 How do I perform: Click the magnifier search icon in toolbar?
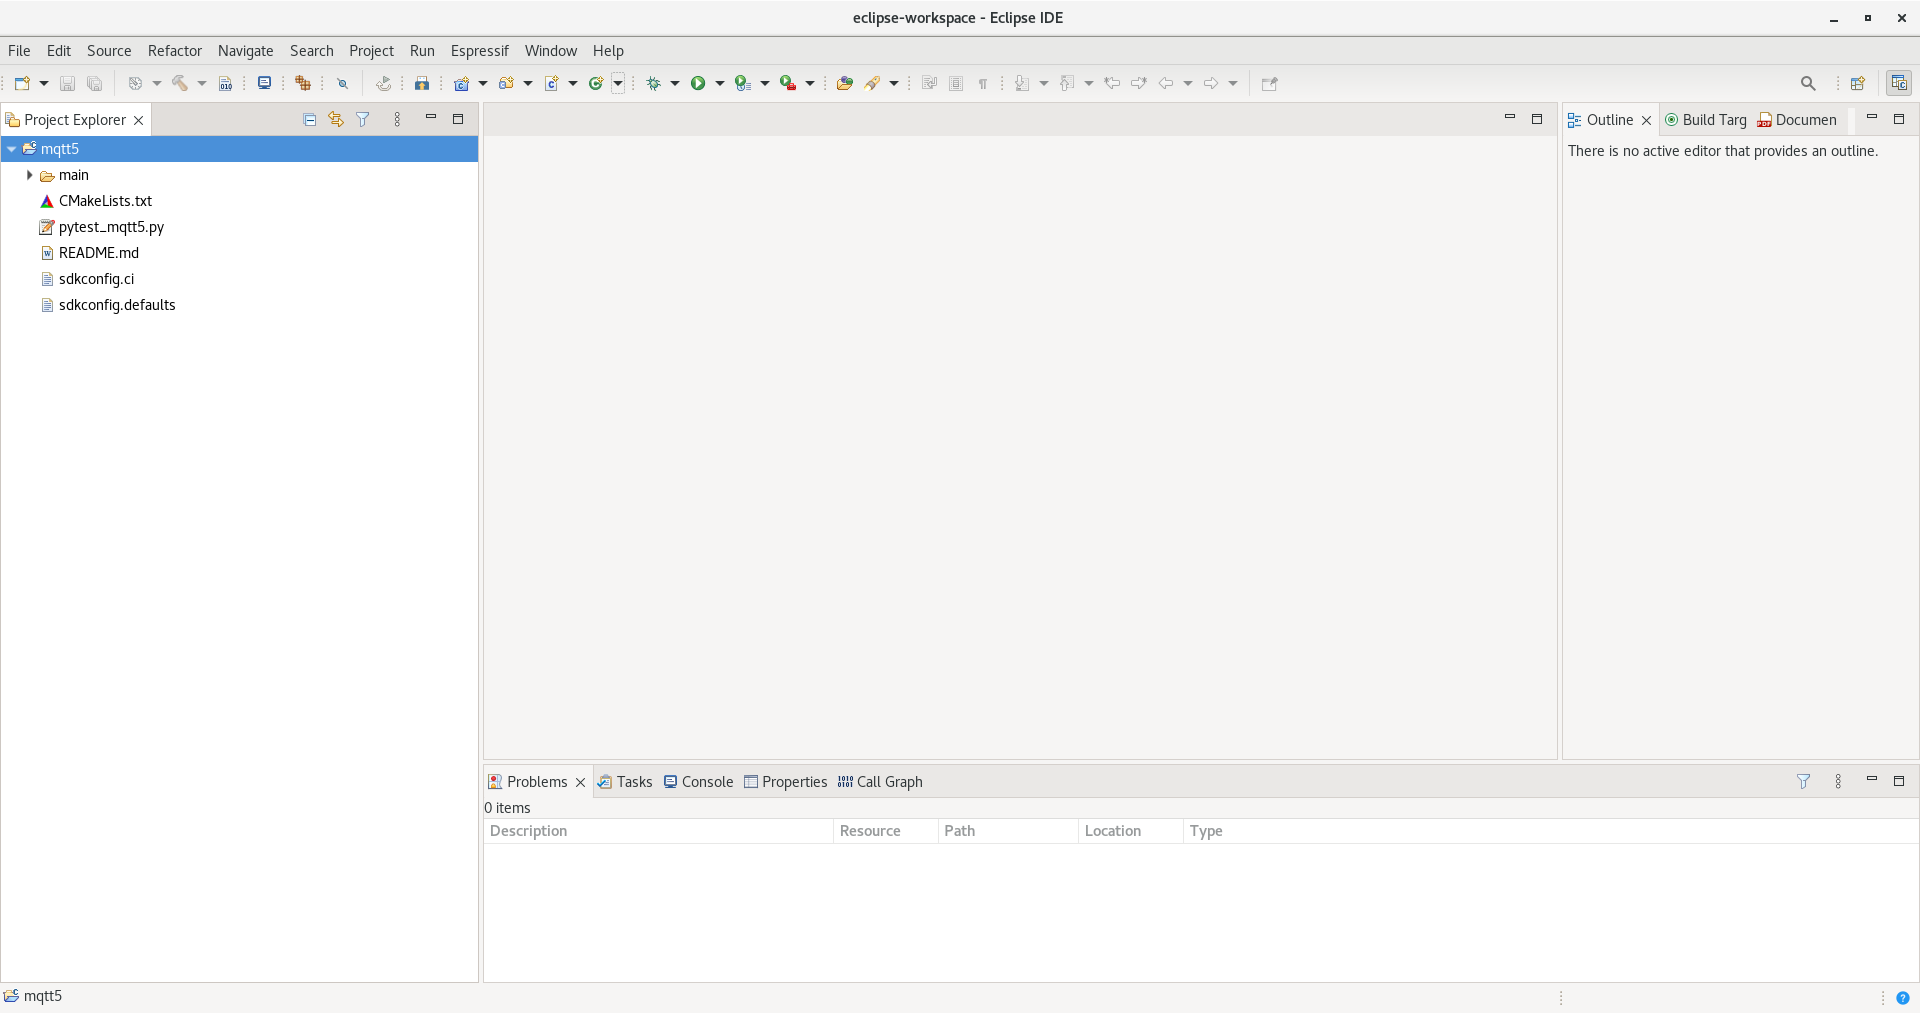(x=1808, y=84)
